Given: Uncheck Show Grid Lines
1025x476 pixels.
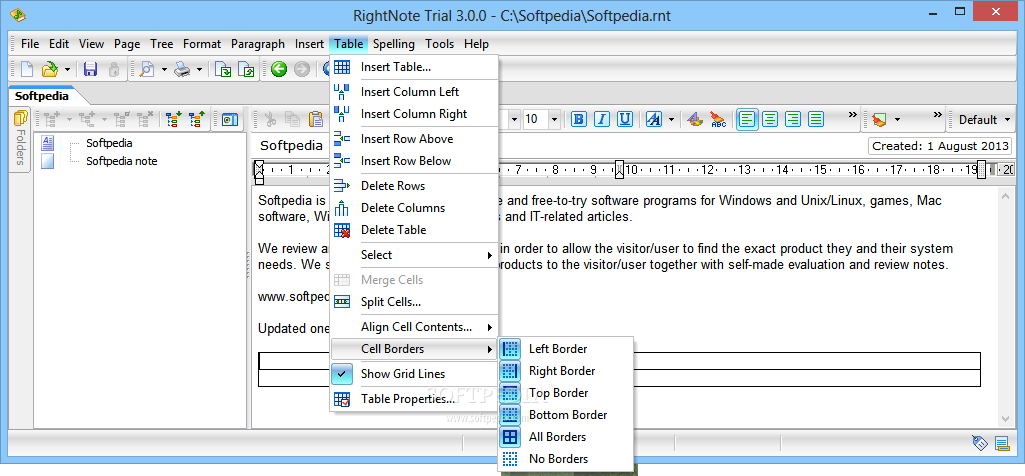Looking at the screenshot, I should pos(414,374).
